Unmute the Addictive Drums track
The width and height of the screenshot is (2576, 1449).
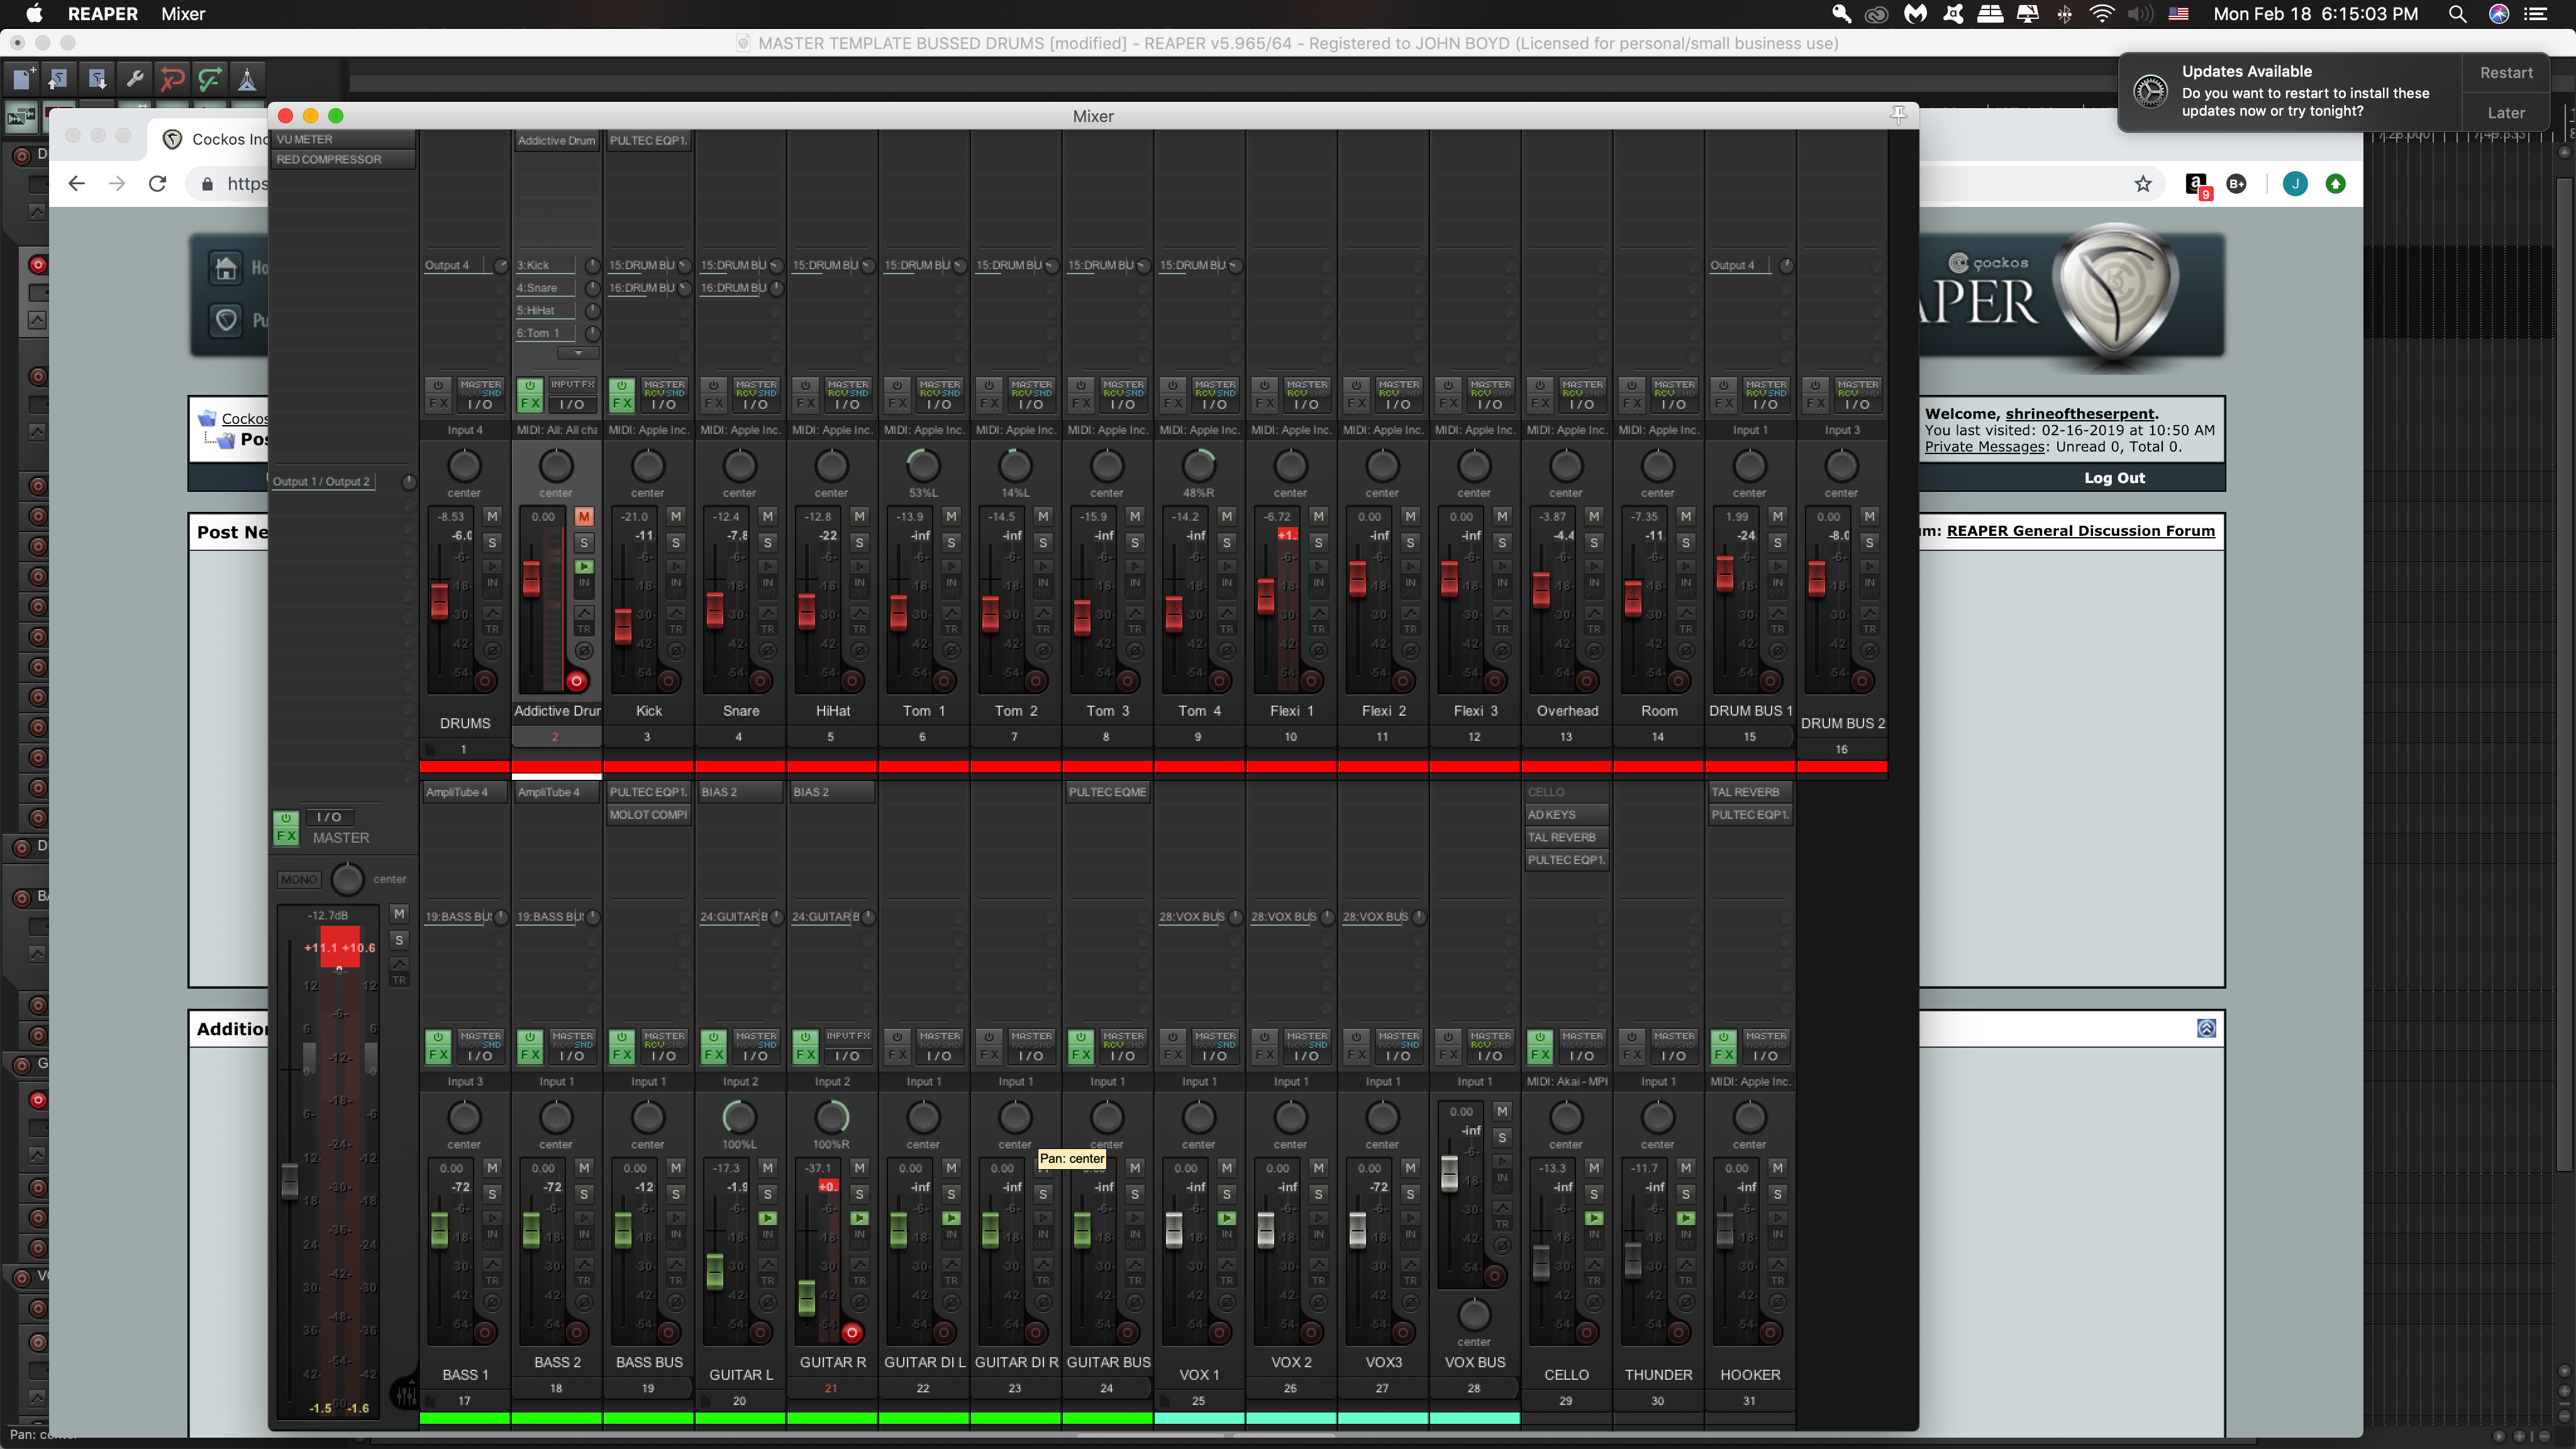tap(584, 516)
